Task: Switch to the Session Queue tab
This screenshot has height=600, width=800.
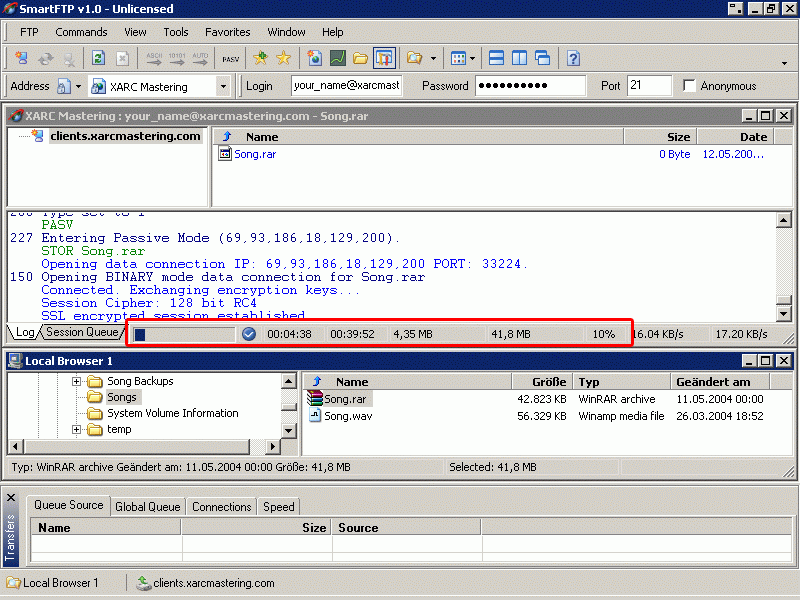Action: pyautogui.click(x=82, y=332)
